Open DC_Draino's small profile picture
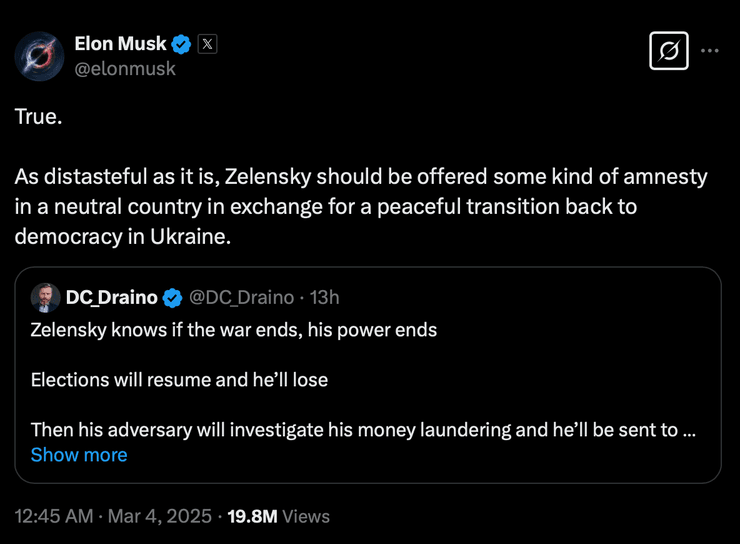Screen dimensions: 740x544 click(44, 297)
